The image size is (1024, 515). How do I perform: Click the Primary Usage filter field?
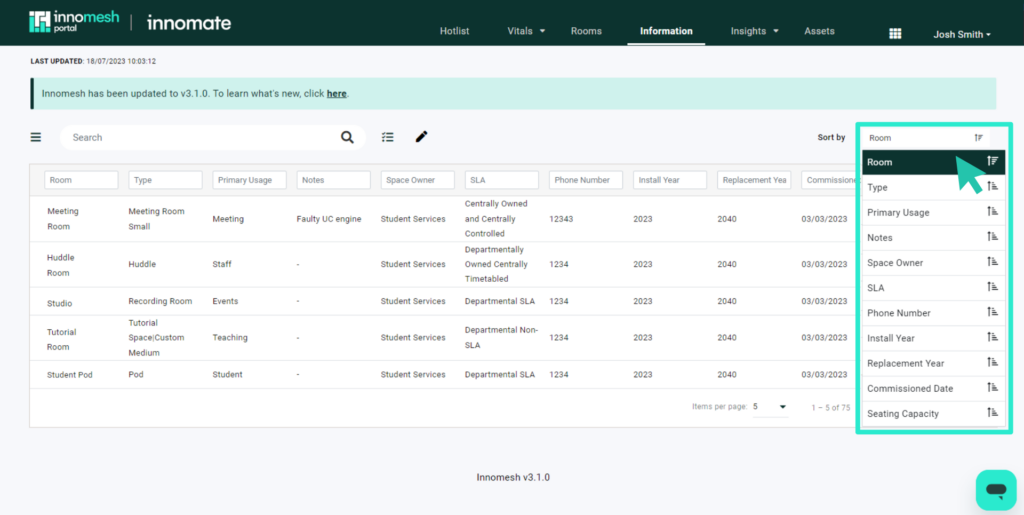[x=249, y=180]
